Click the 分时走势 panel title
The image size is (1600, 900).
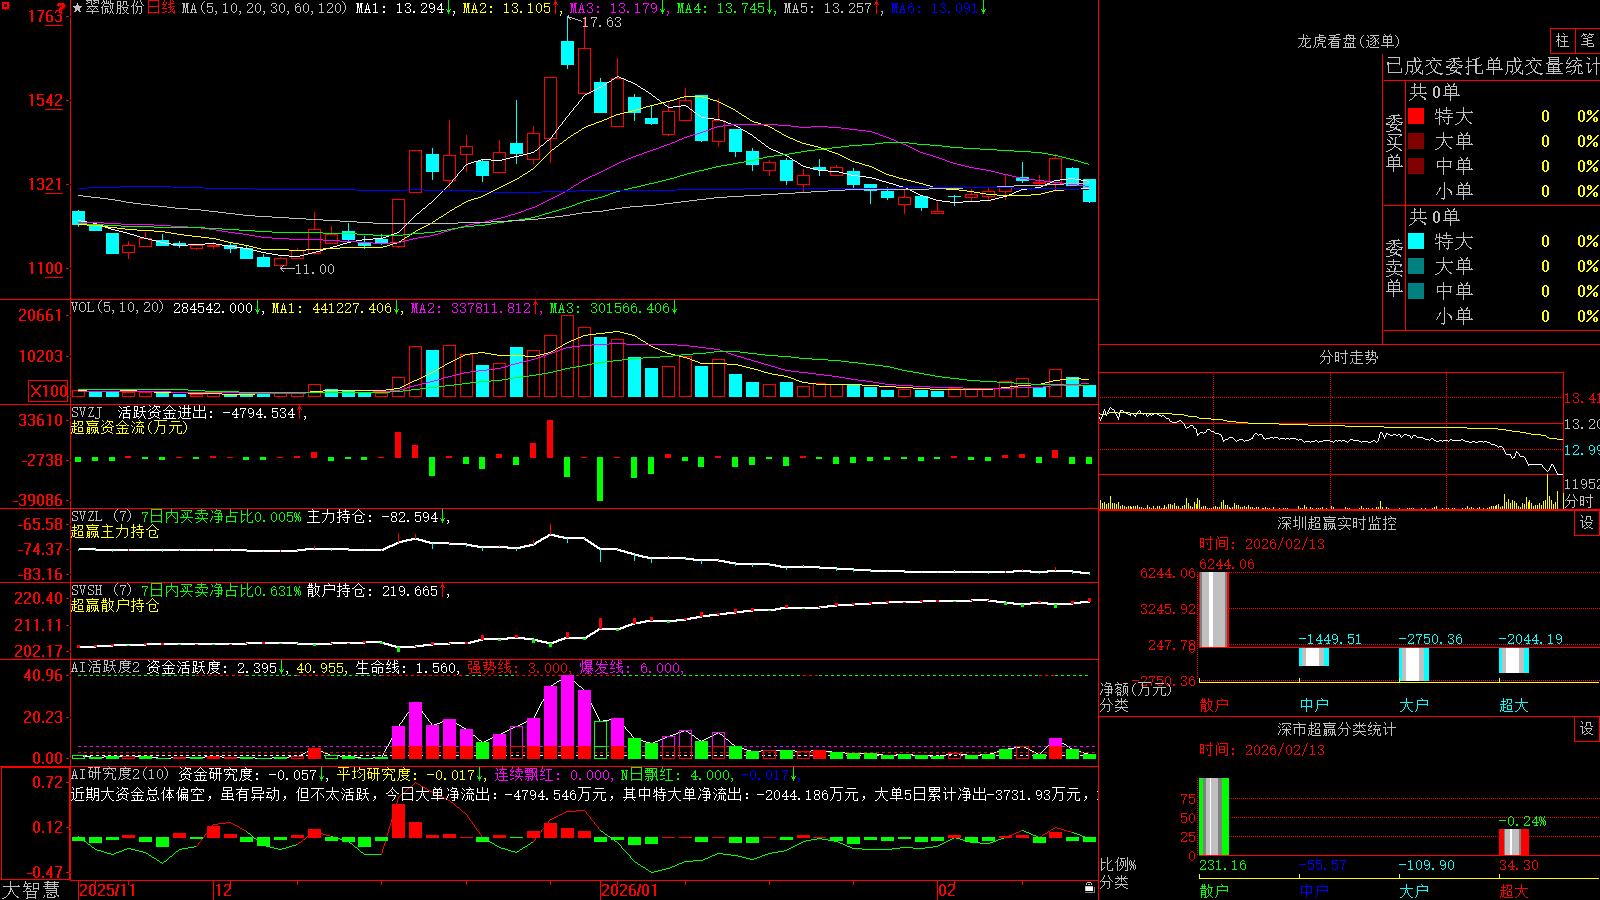pyautogui.click(x=1348, y=357)
